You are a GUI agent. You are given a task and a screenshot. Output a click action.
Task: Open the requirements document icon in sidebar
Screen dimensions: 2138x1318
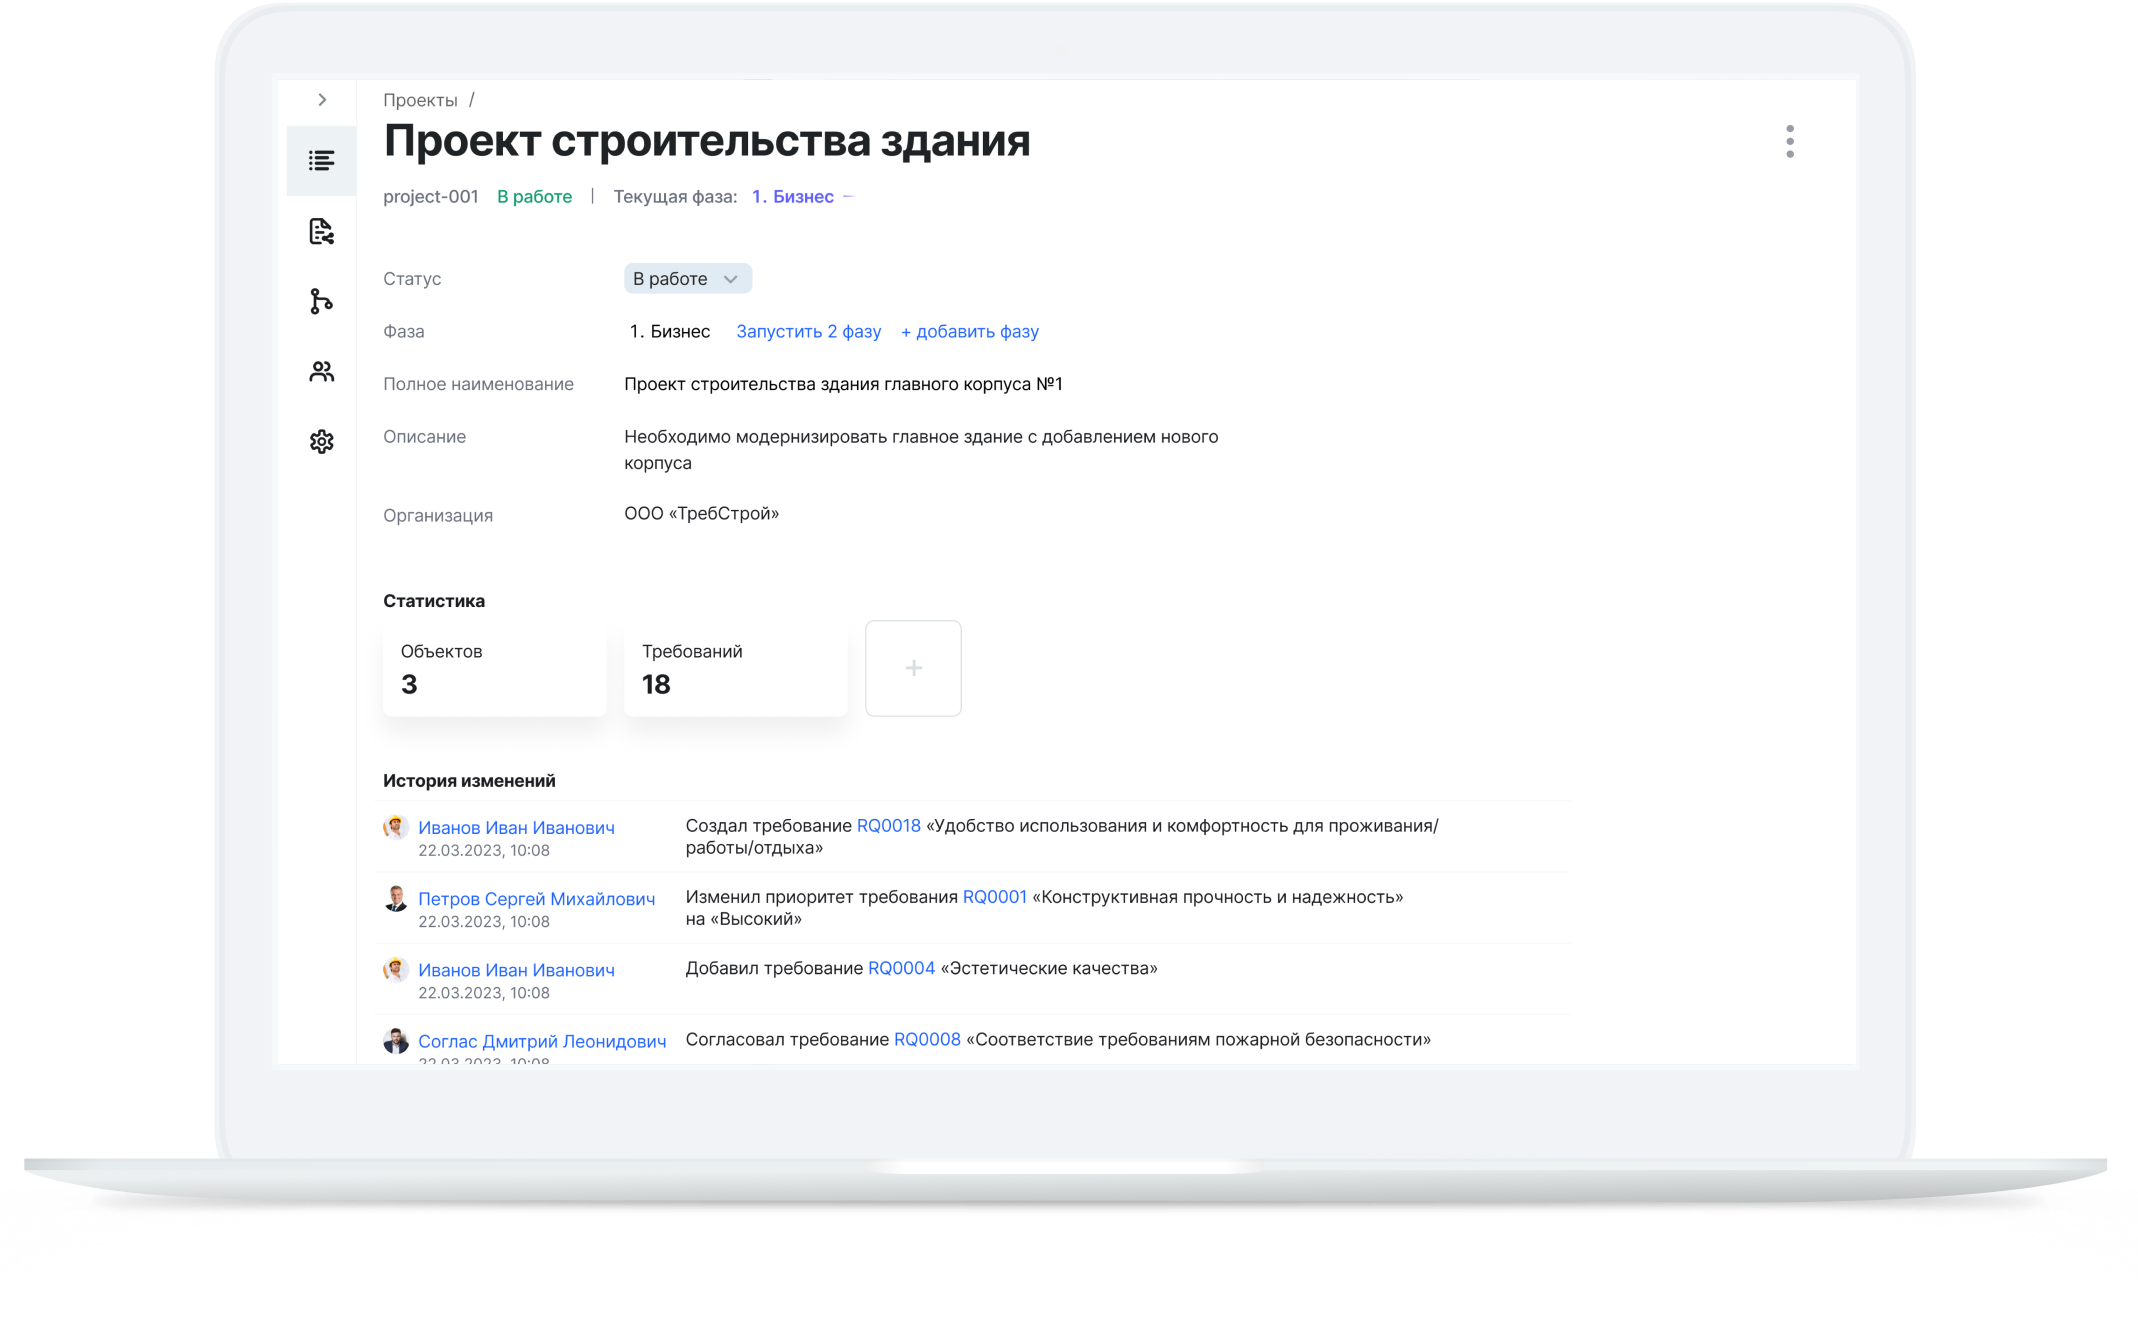pyautogui.click(x=321, y=231)
